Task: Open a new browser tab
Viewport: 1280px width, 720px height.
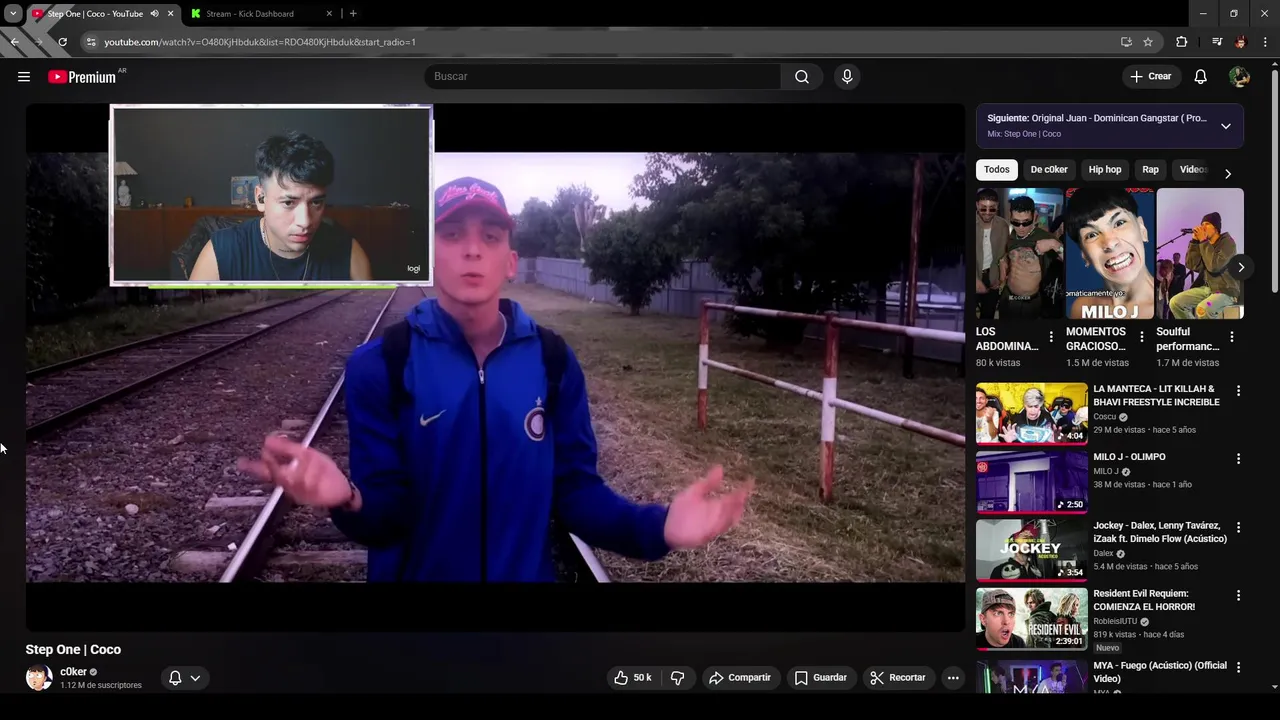Action: pyautogui.click(x=353, y=14)
